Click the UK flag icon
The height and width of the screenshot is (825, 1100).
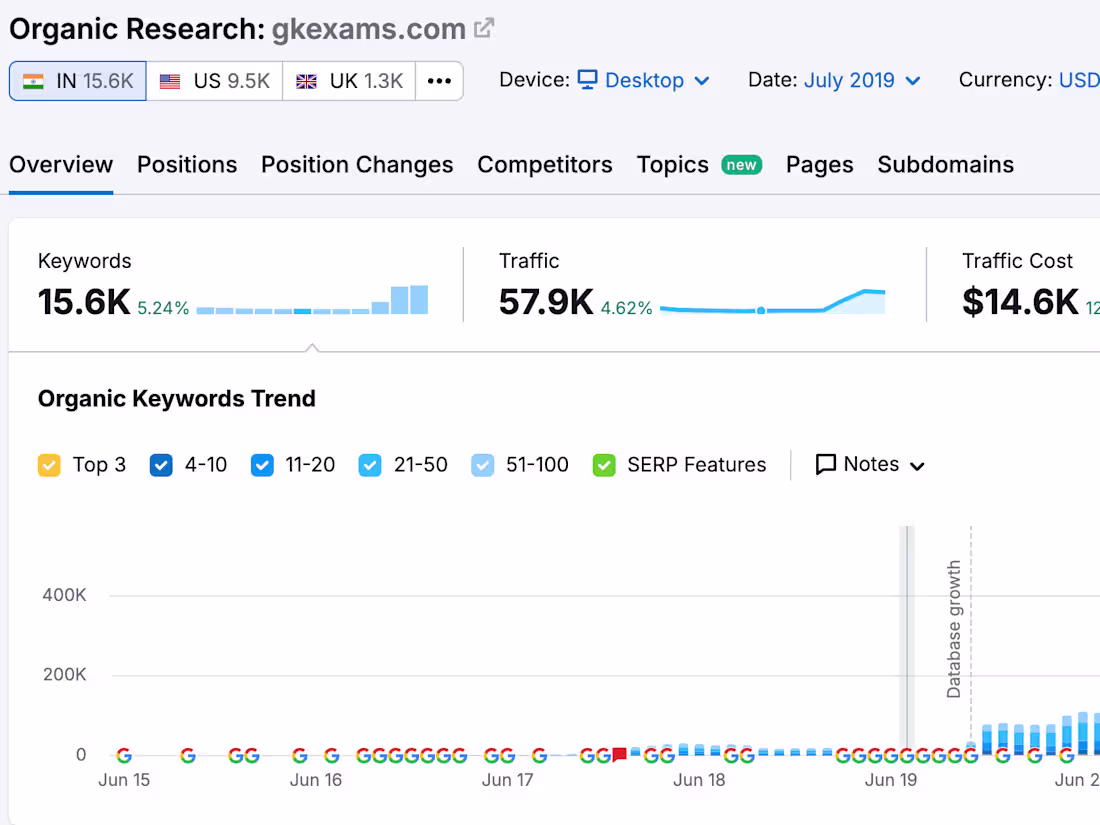click(x=306, y=80)
